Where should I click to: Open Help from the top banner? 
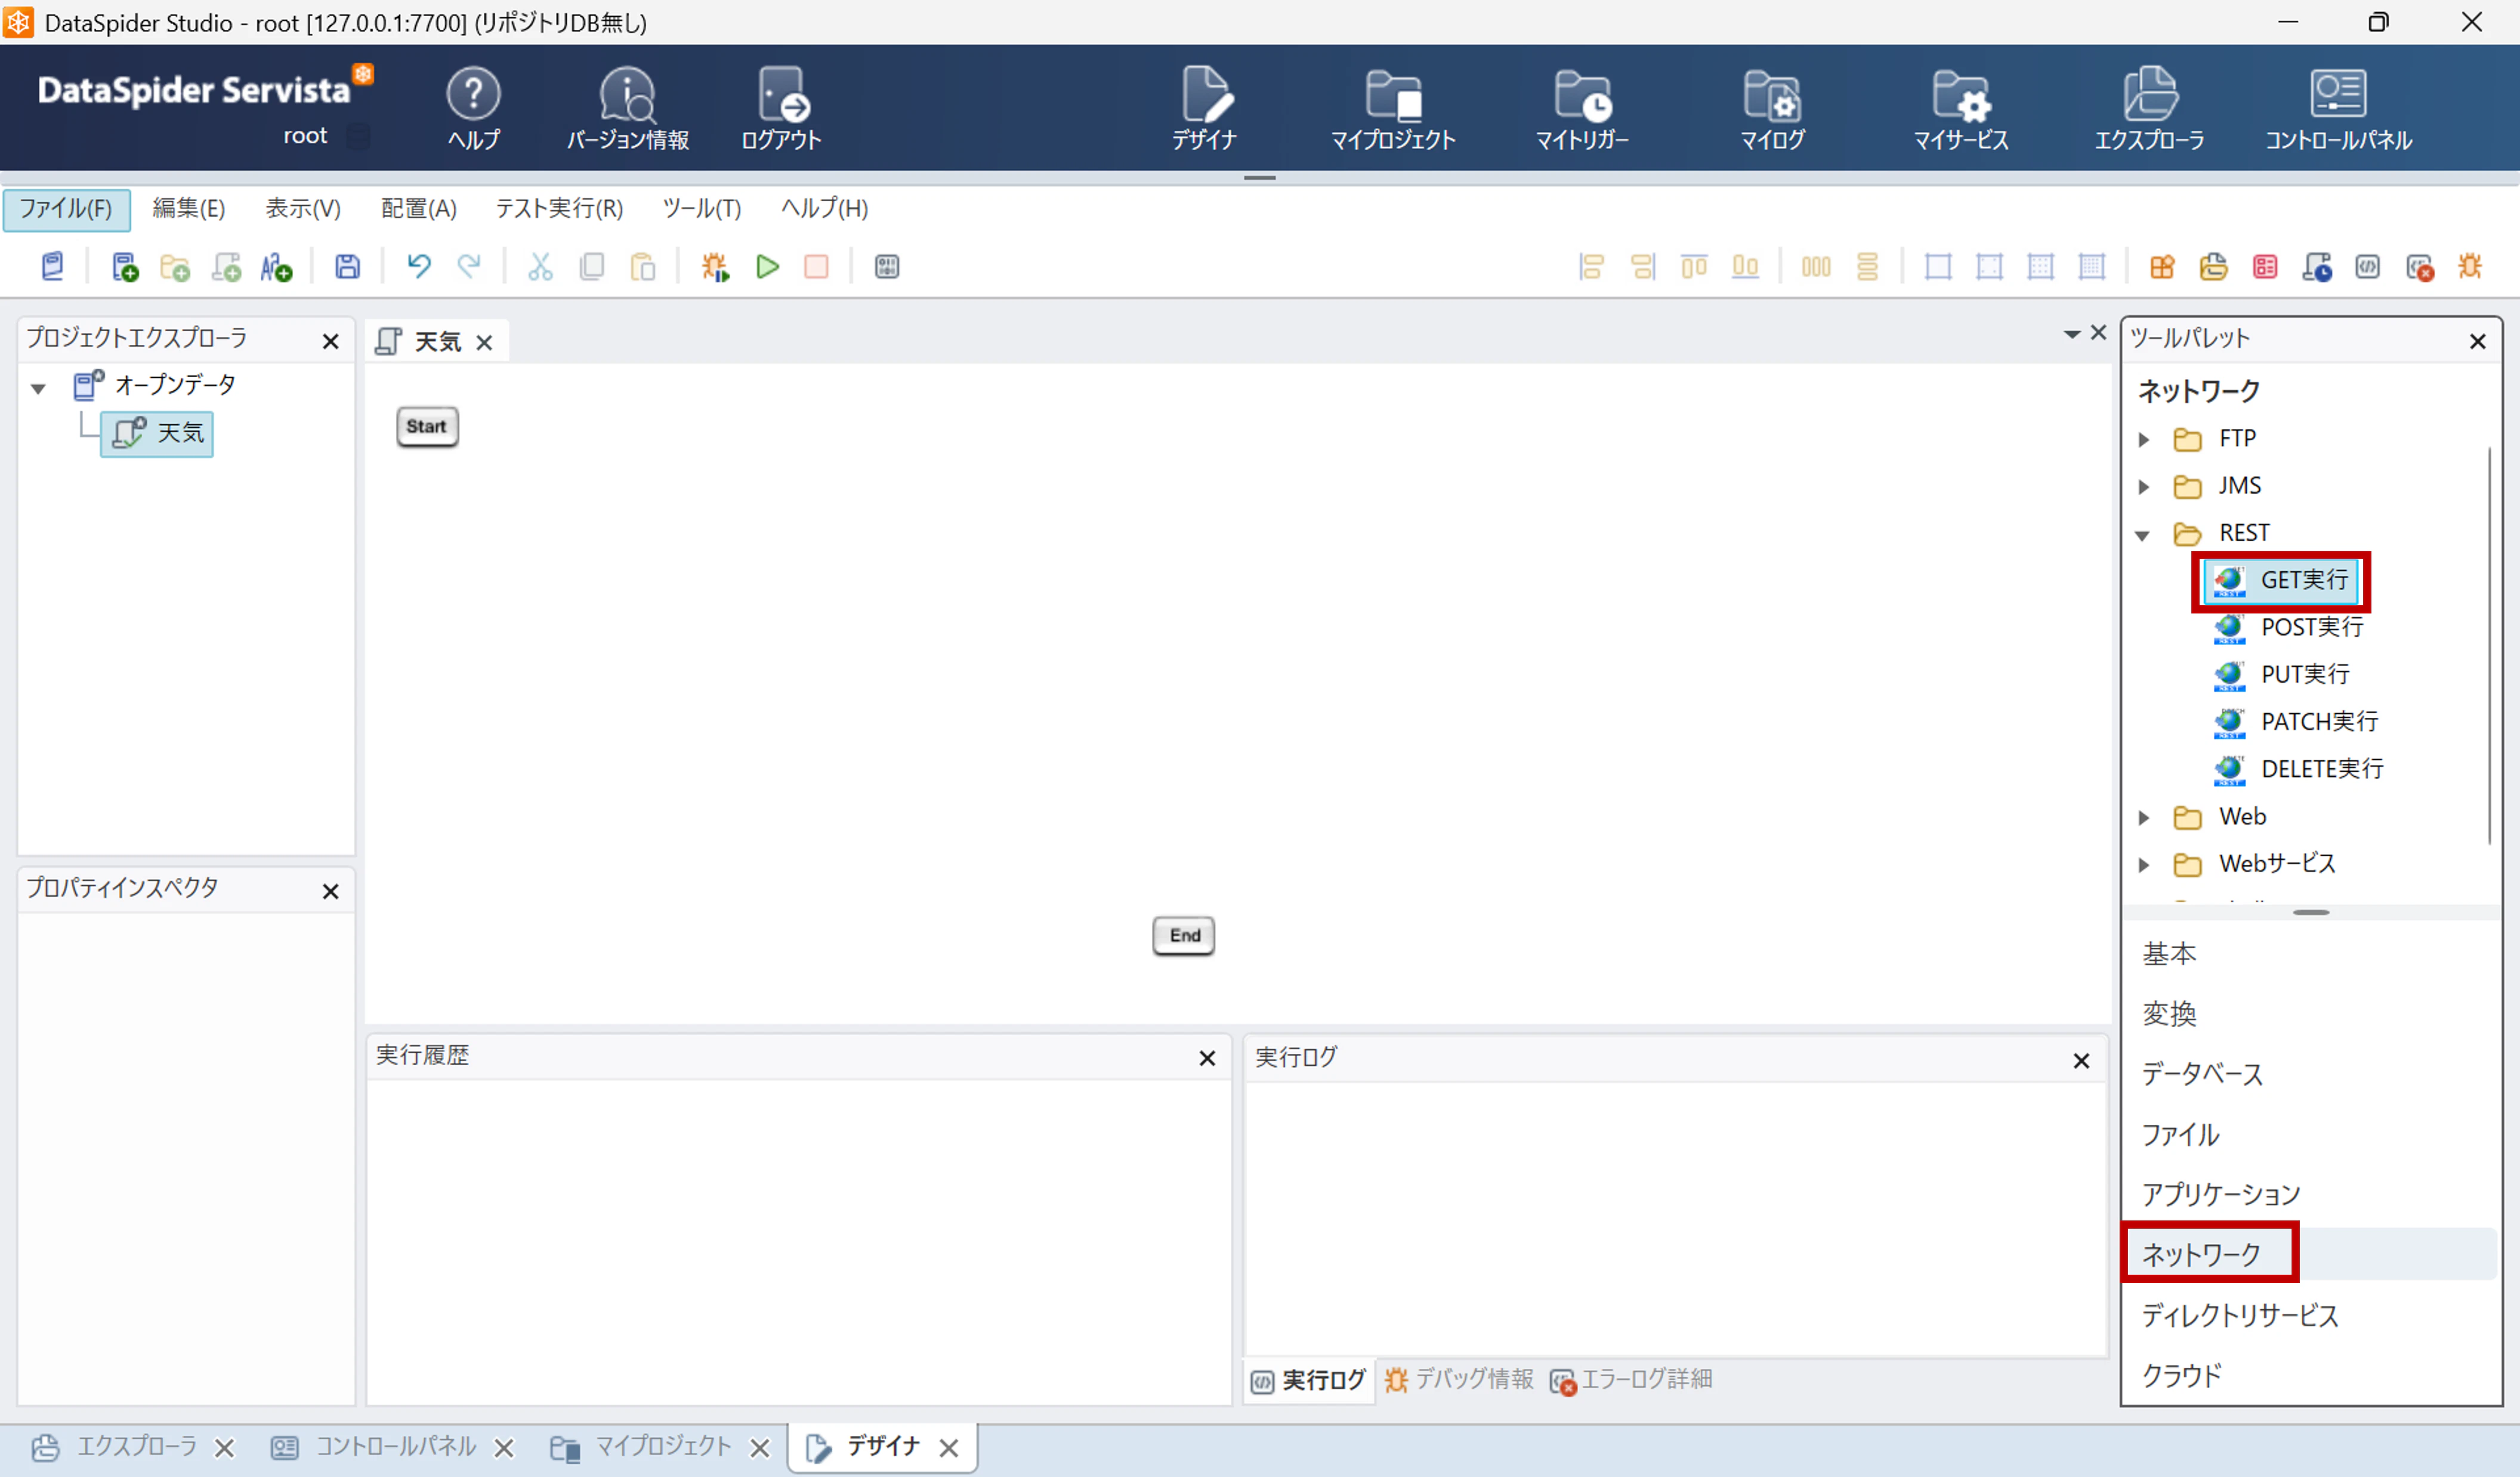473,108
